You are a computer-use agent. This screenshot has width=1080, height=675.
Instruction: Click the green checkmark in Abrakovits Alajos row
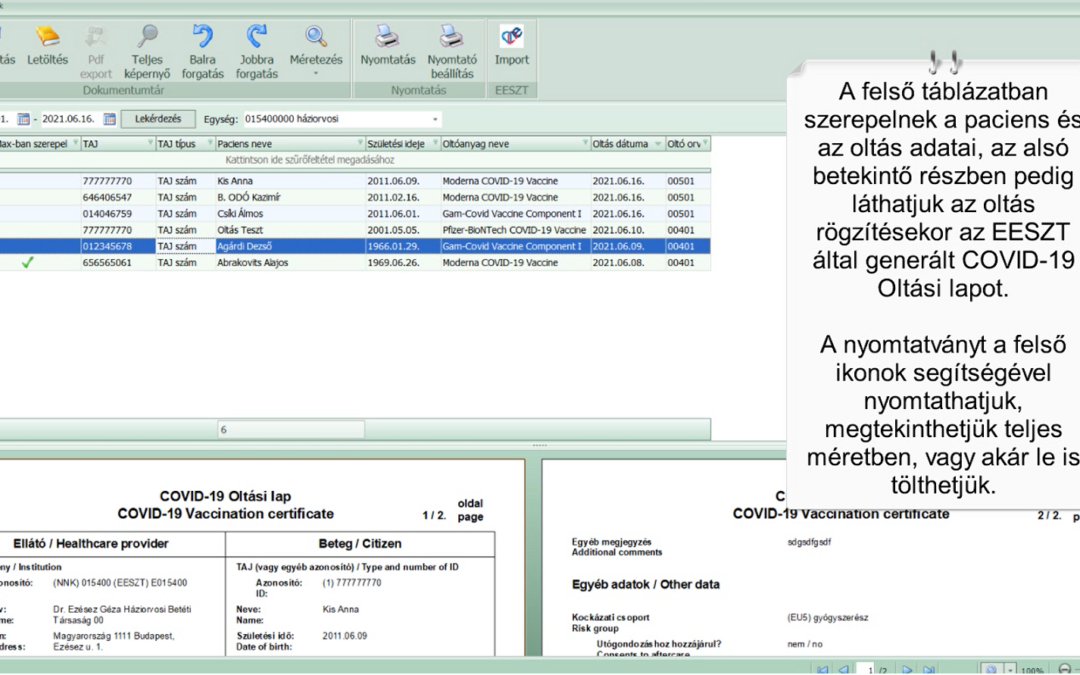coord(27,263)
